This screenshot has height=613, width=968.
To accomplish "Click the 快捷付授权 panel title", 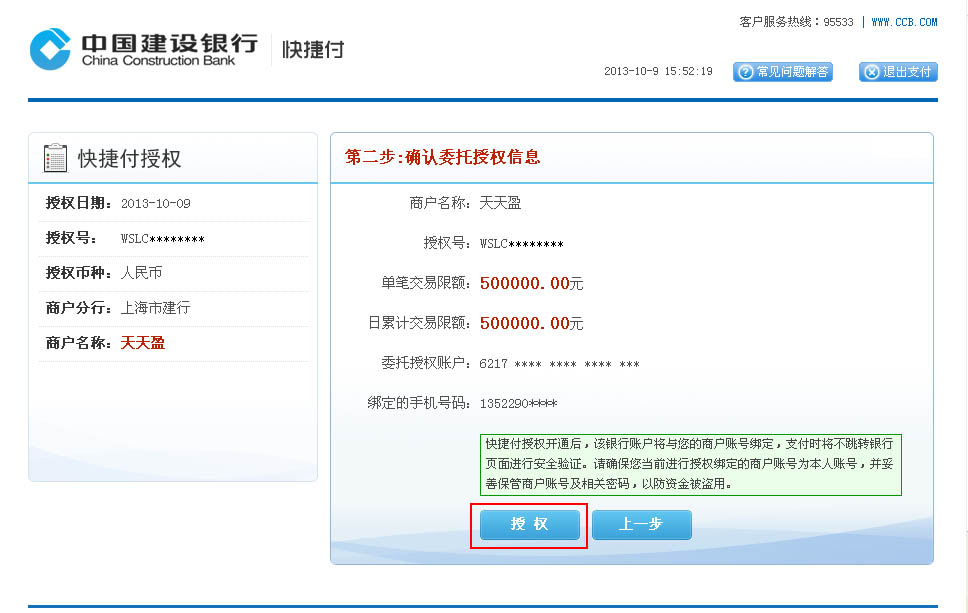I will pos(130,159).
